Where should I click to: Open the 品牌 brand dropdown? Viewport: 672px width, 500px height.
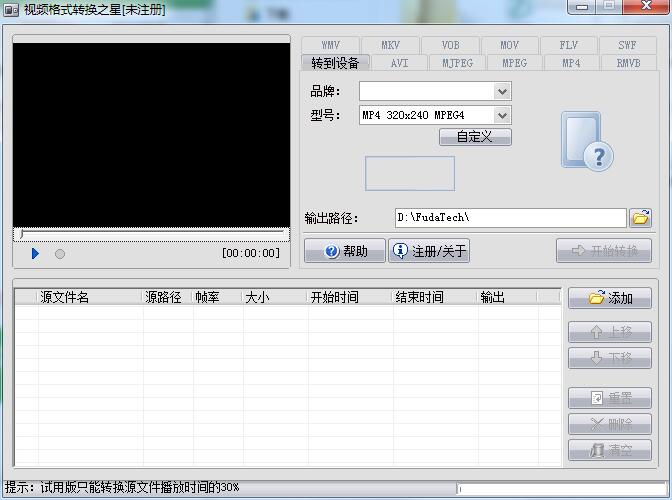coord(502,91)
